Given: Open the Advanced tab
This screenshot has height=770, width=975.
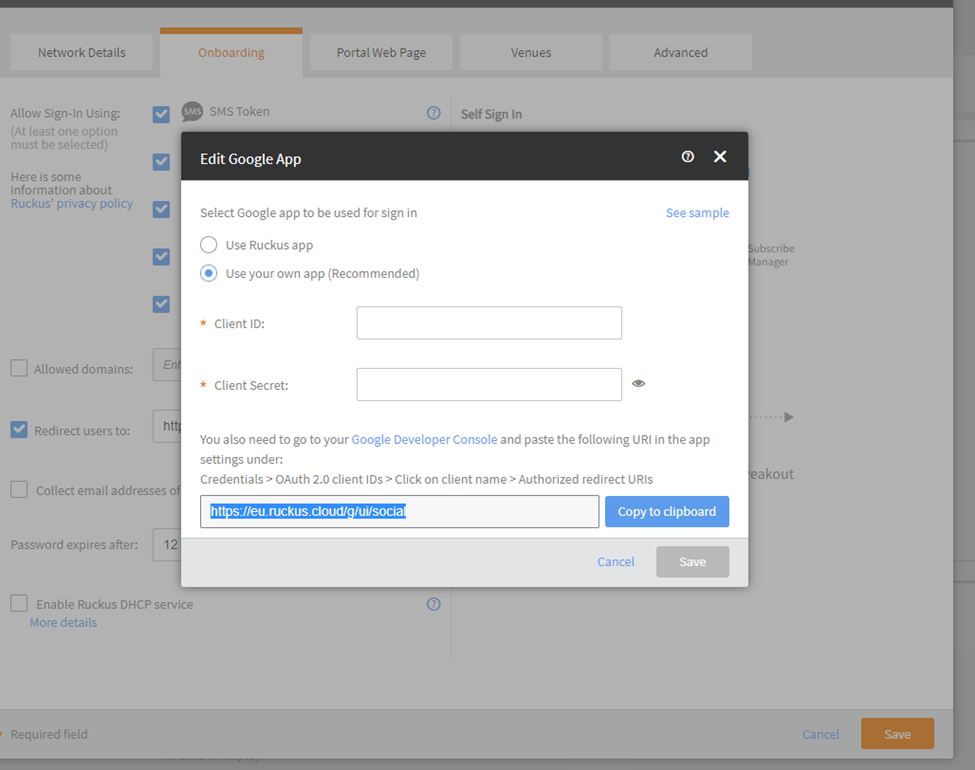Looking at the screenshot, I should click(681, 53).
